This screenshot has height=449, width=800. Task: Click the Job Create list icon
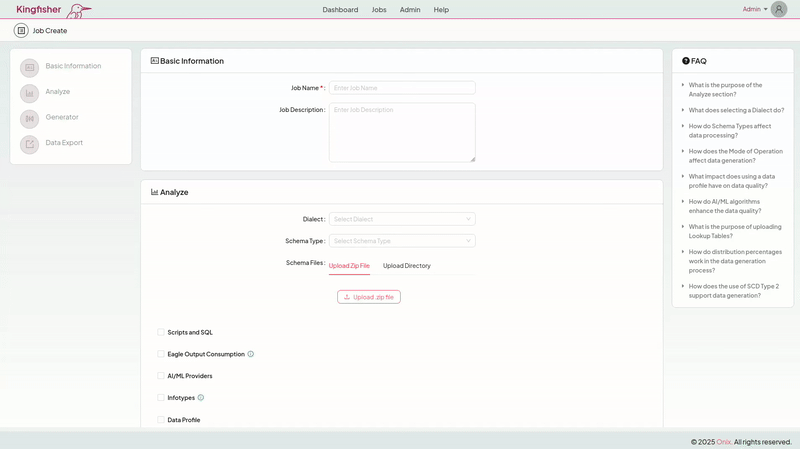(21, 30)
